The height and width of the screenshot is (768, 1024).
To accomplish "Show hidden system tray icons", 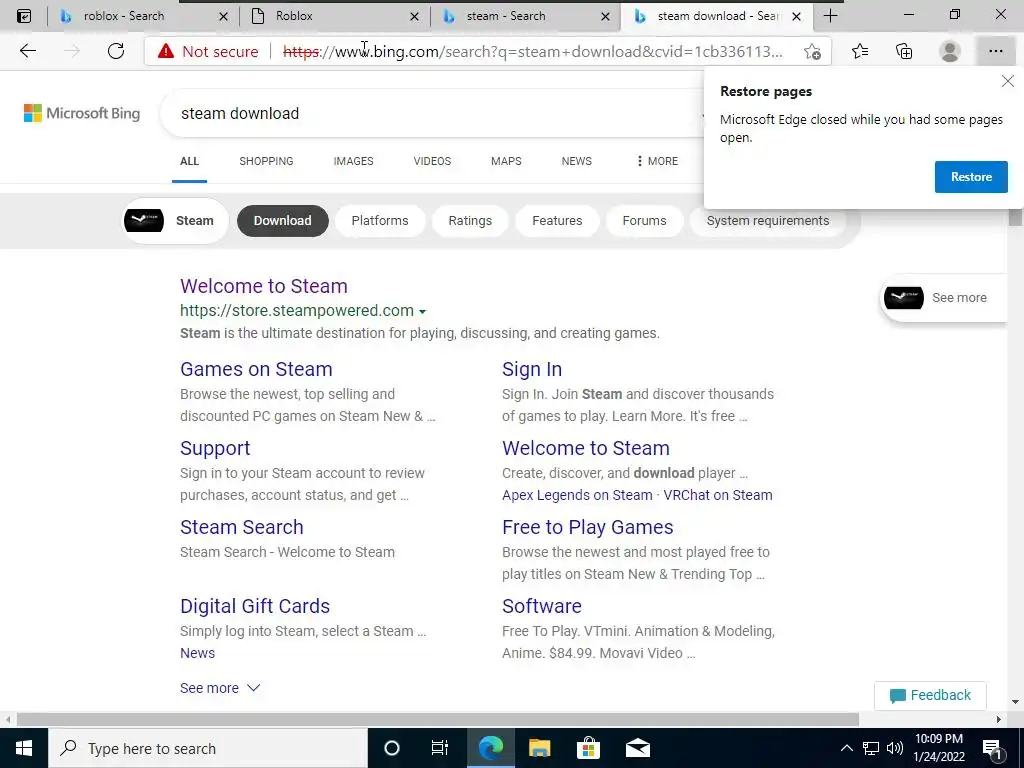I will coord(846,748).
